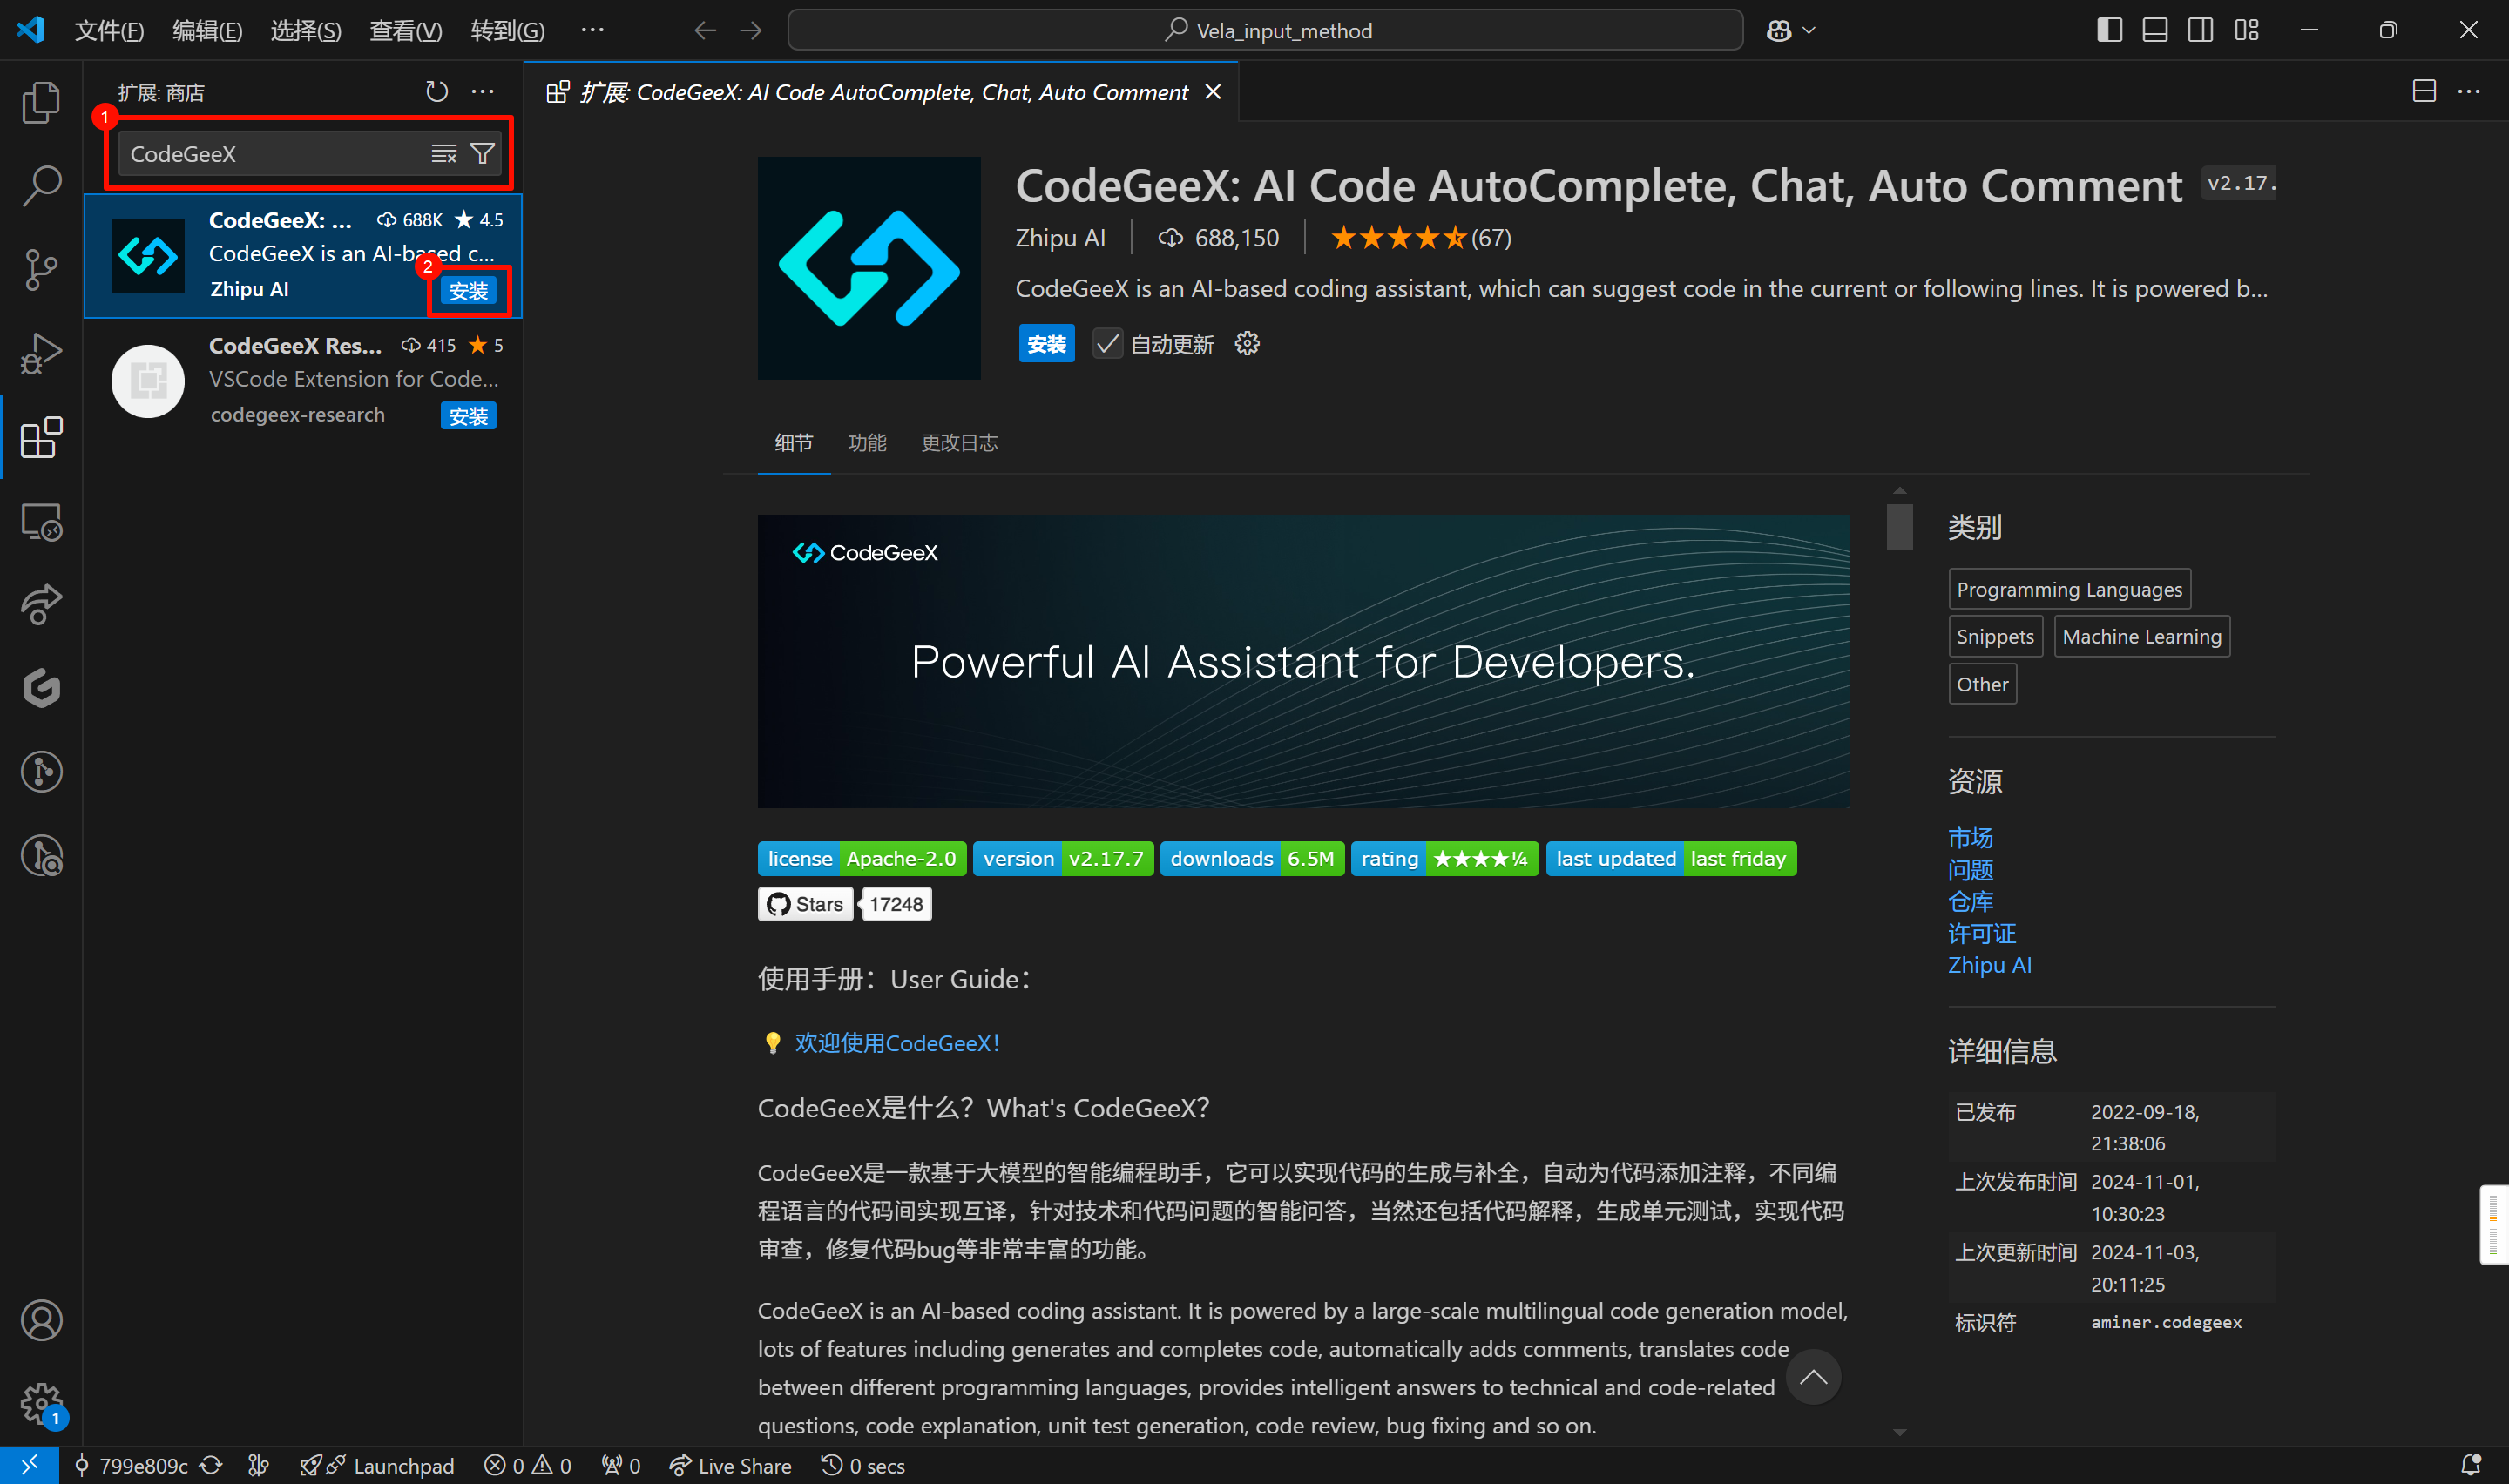The image size is (2509, 1484).
Task: Focus the Vela_input_method command center search
Action: click(1265, 31)
